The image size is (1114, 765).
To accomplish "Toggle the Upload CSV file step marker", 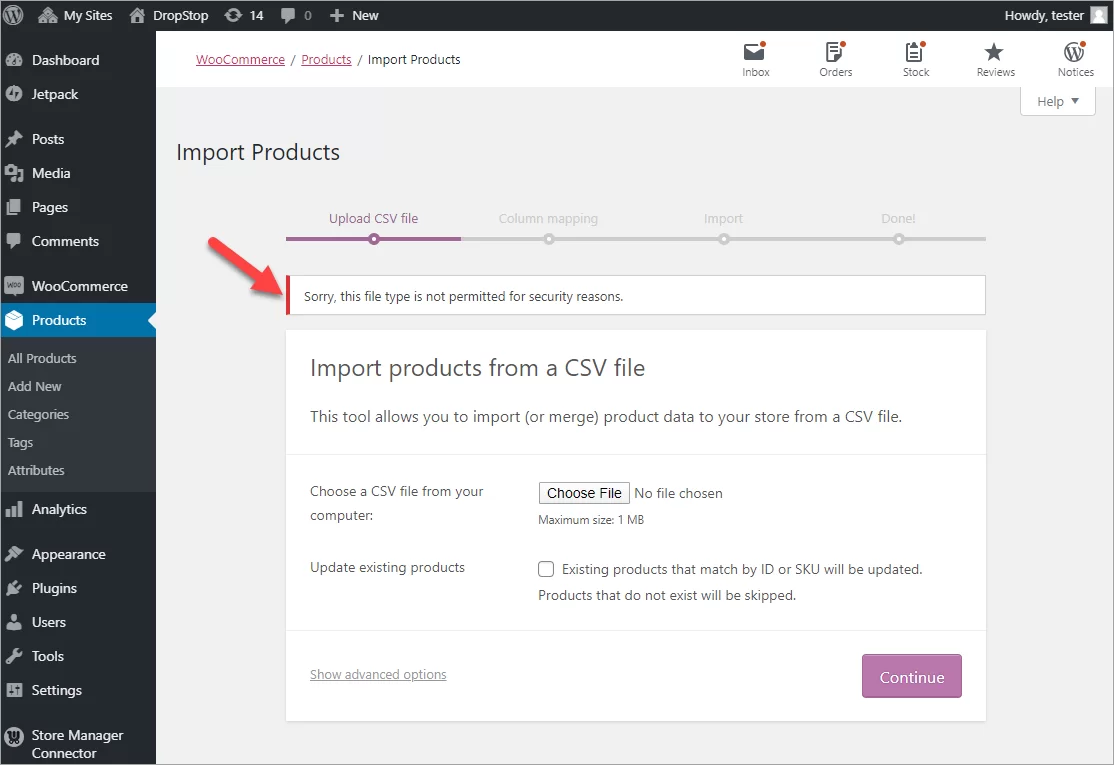I will coord(373,239).
